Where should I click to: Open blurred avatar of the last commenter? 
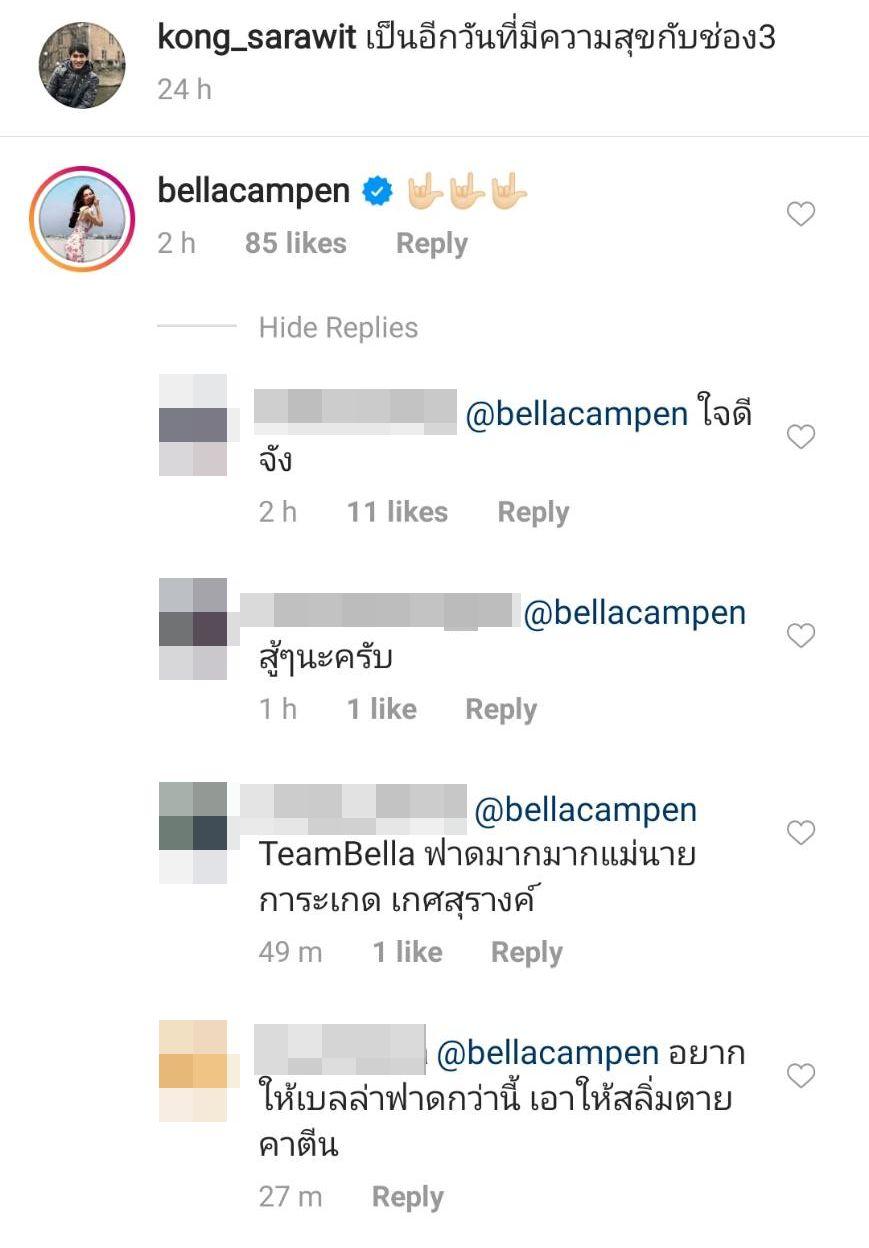point(193,1071)
